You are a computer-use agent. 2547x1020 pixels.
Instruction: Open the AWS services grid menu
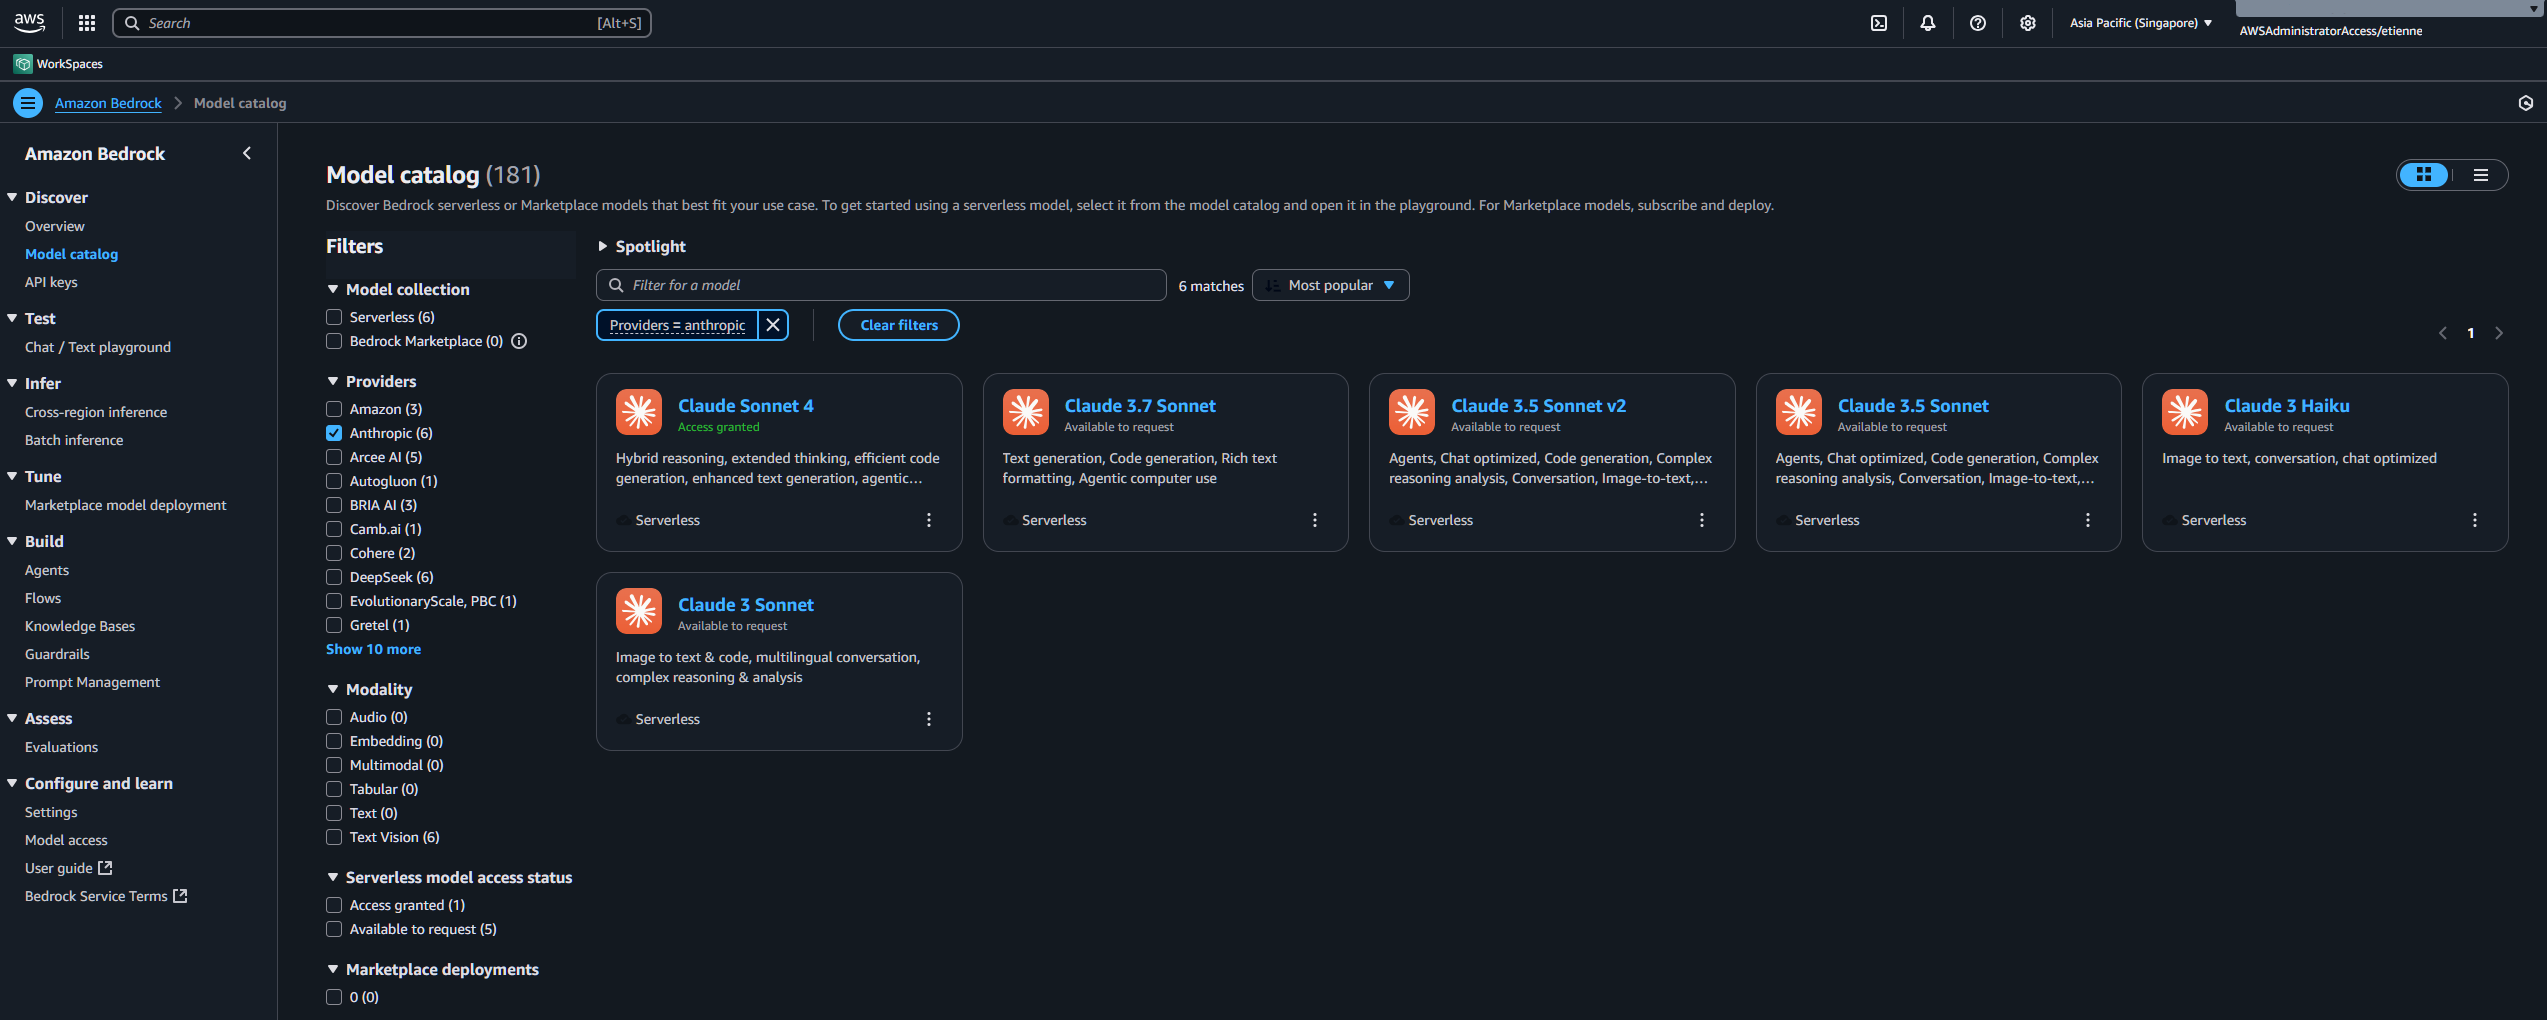pos(87,23)
